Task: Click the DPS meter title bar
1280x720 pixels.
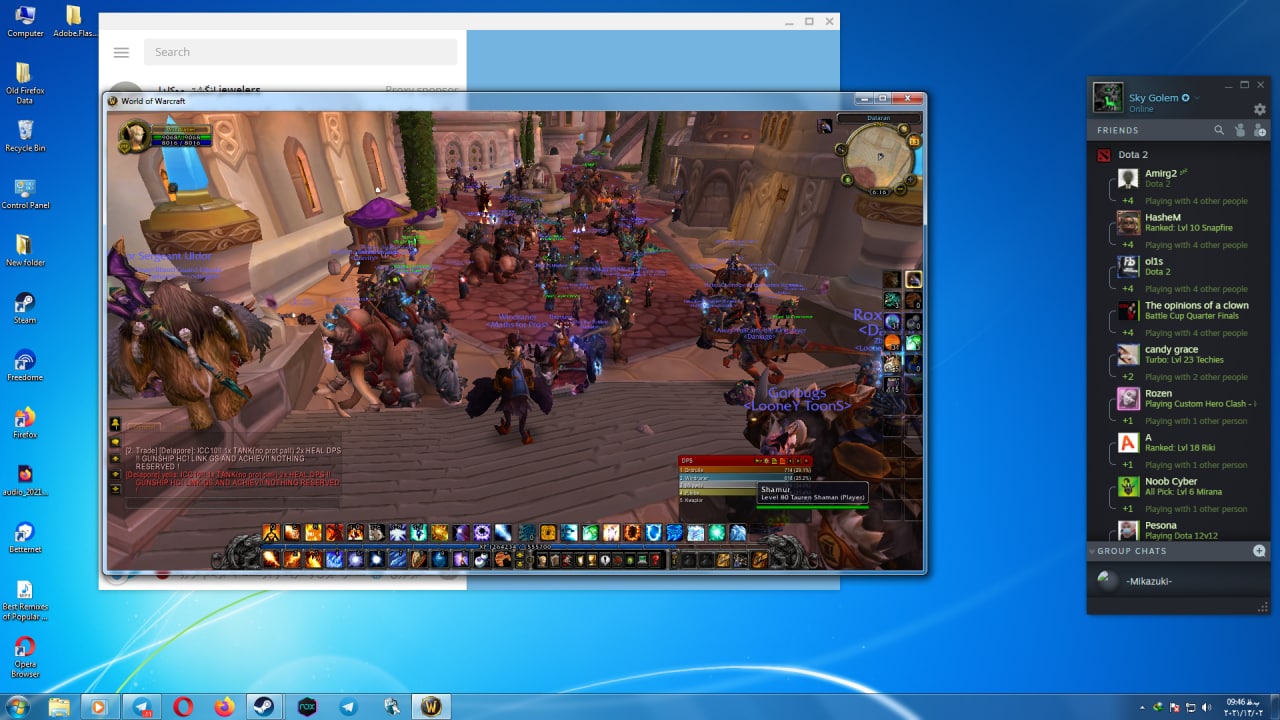Action: click(x=744, y=460)
